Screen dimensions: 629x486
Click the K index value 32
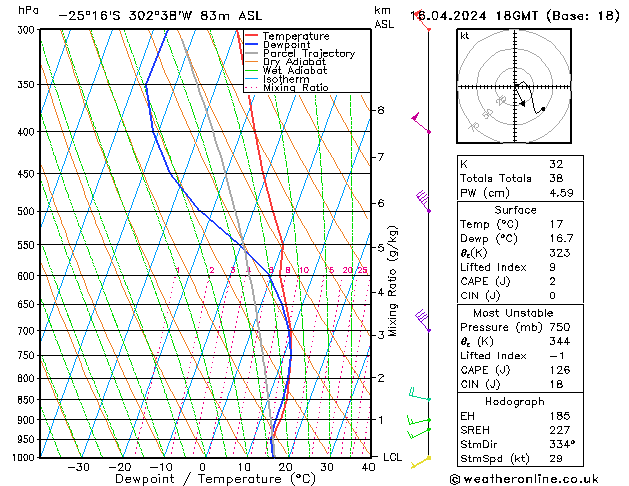point(556,164)
